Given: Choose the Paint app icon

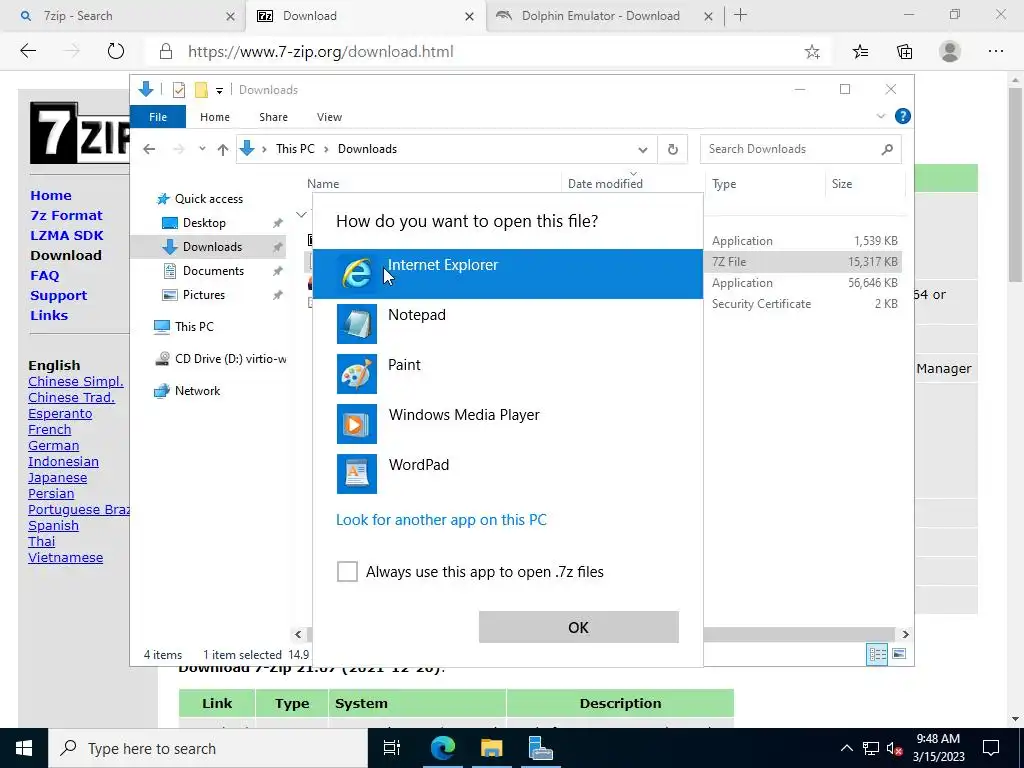Looking at the screenshot, I should [x=357, y=374].
